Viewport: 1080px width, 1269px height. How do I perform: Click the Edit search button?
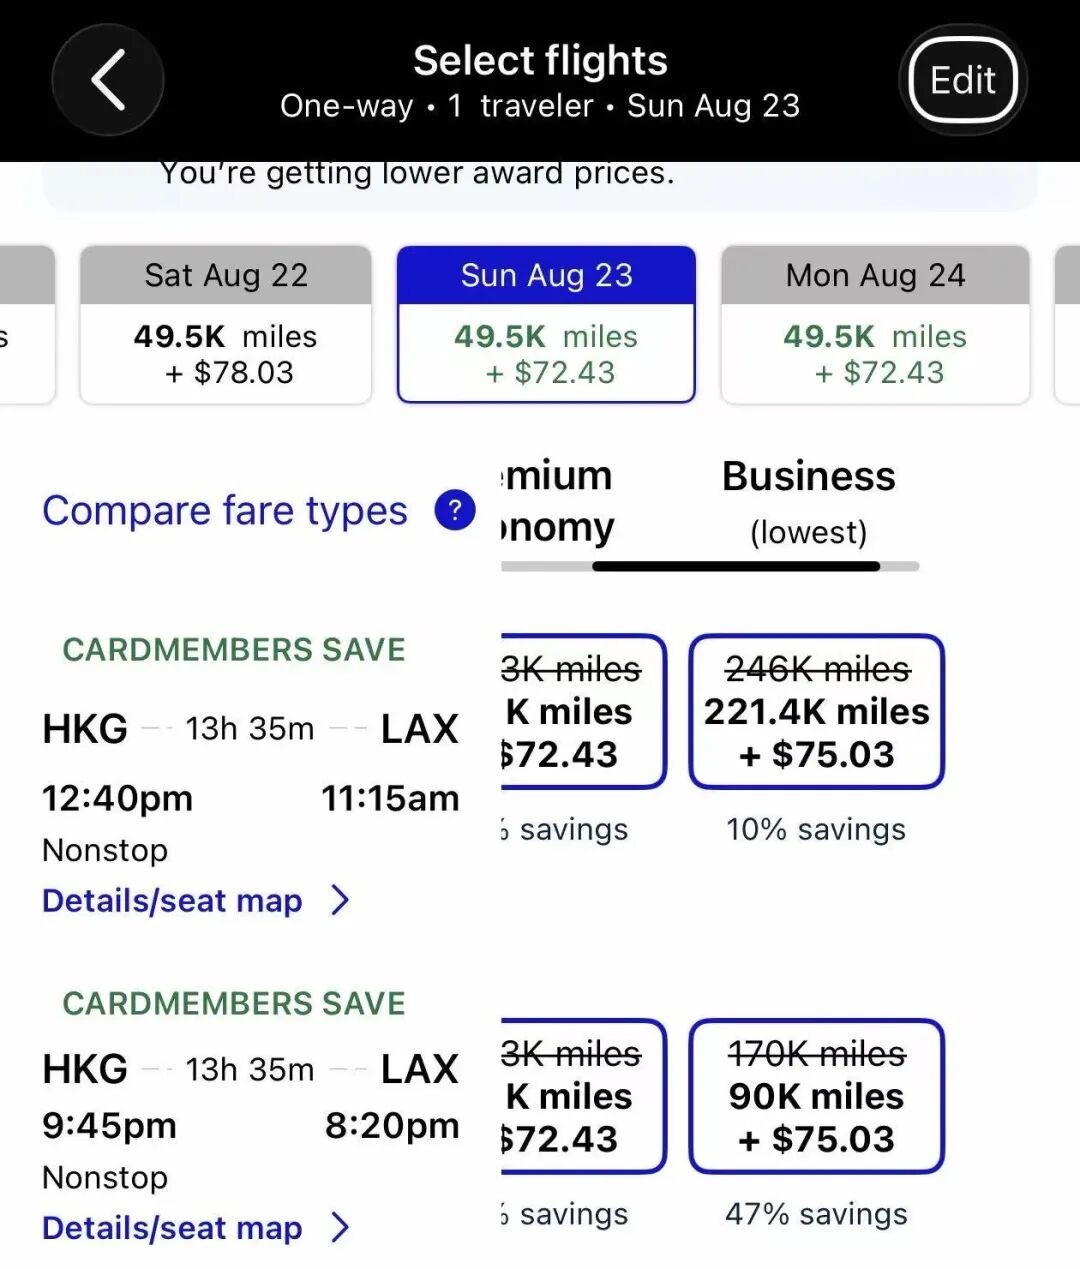pos(962,80)
